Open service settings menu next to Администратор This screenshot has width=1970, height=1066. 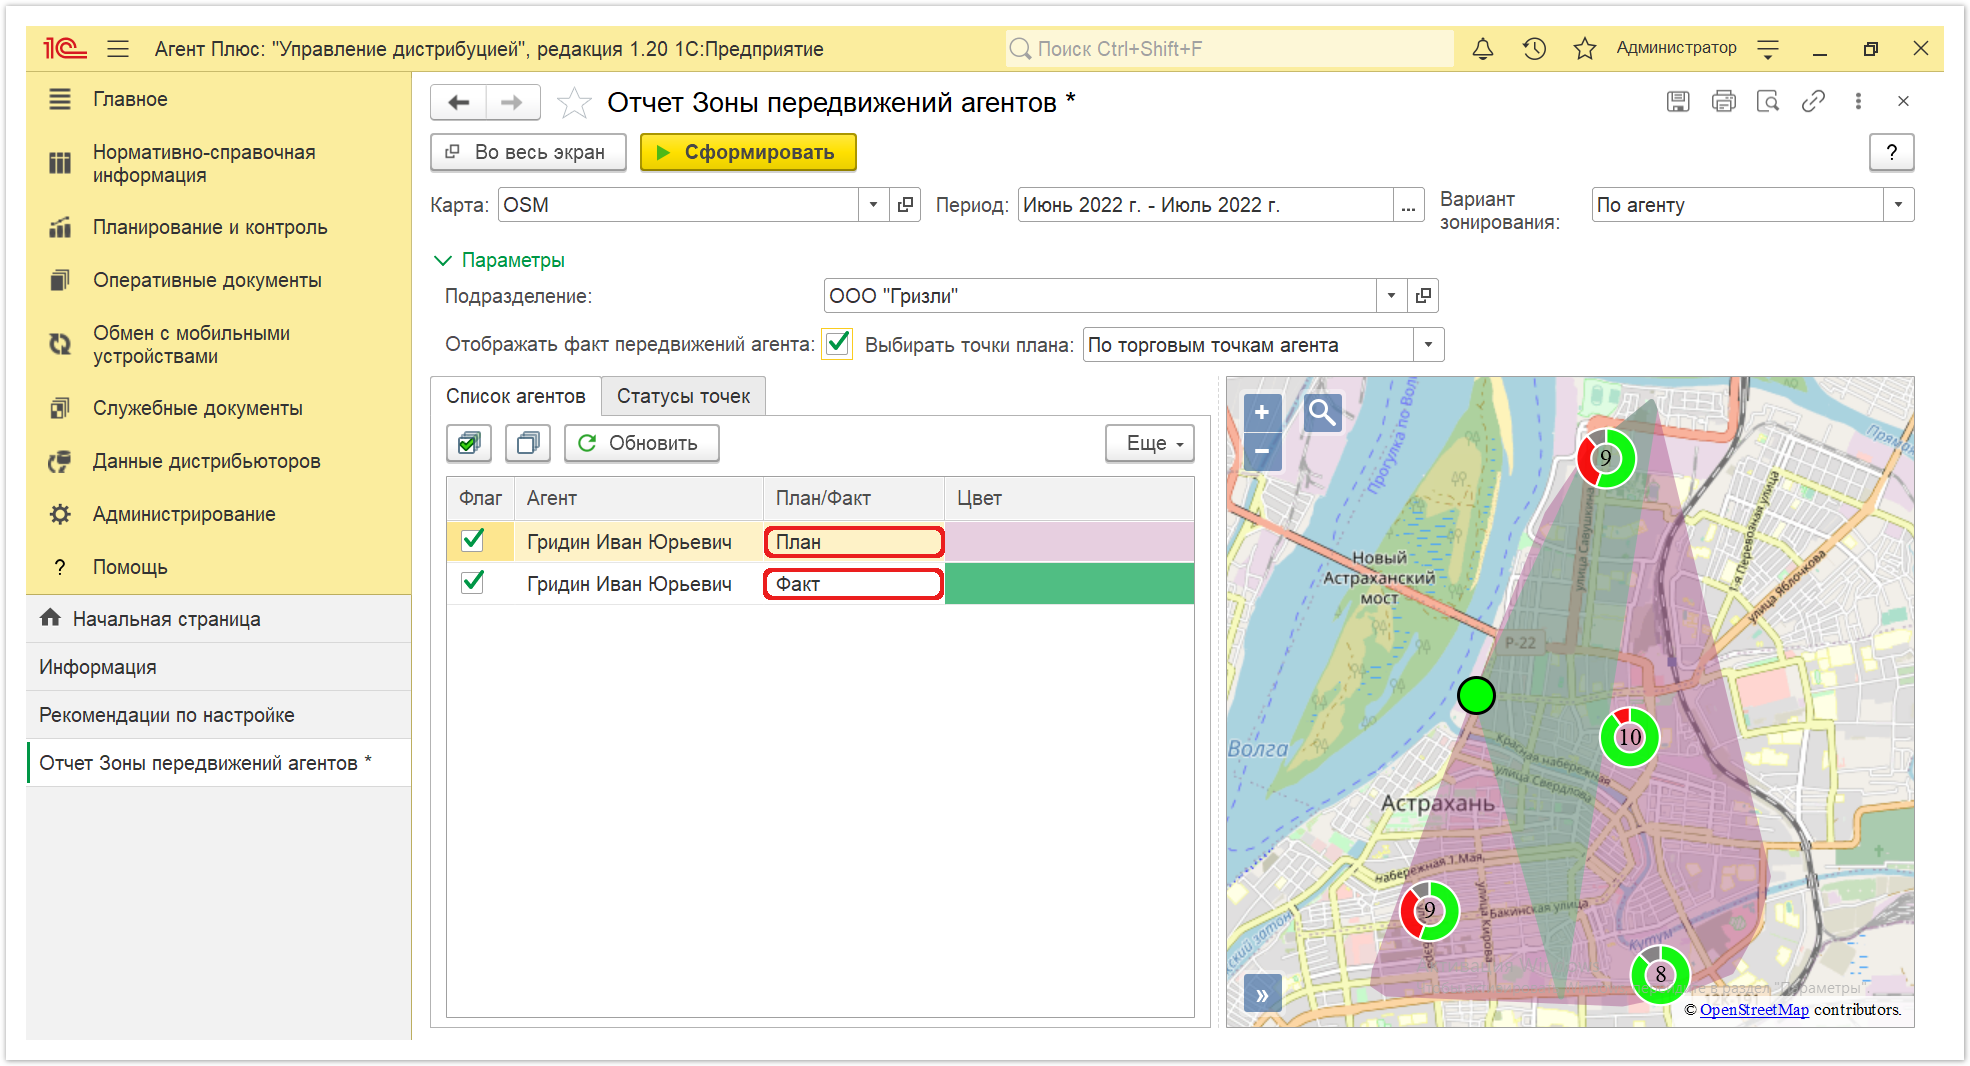click(1768, 48)
